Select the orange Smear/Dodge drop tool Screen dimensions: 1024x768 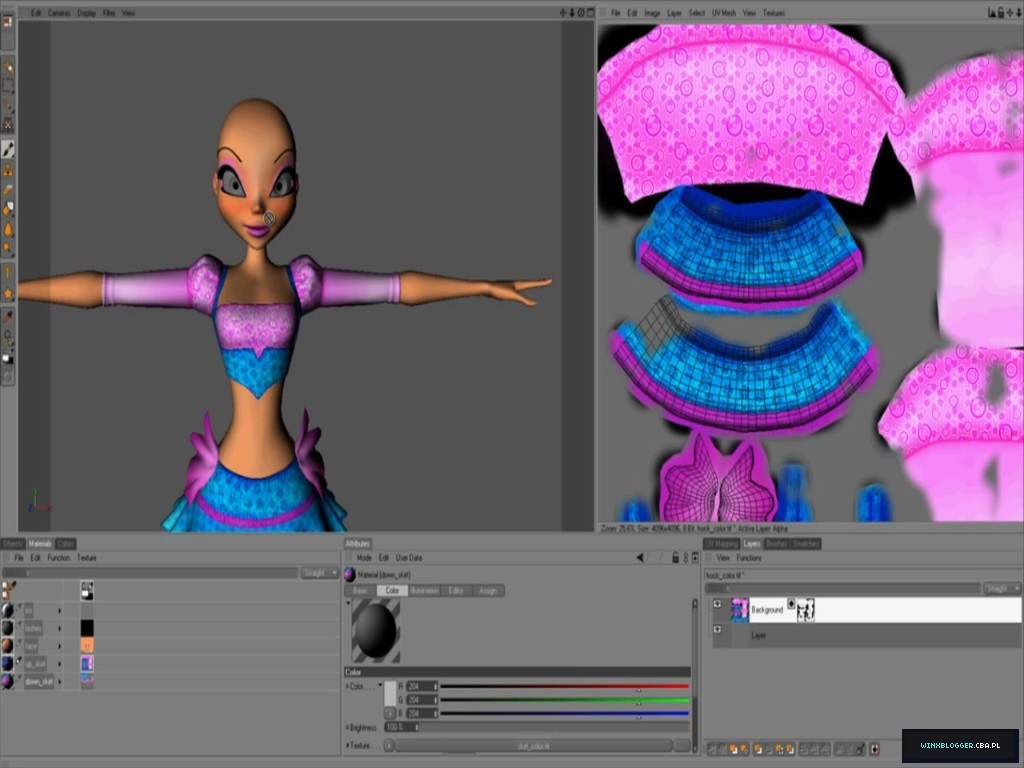coord(8,229)
